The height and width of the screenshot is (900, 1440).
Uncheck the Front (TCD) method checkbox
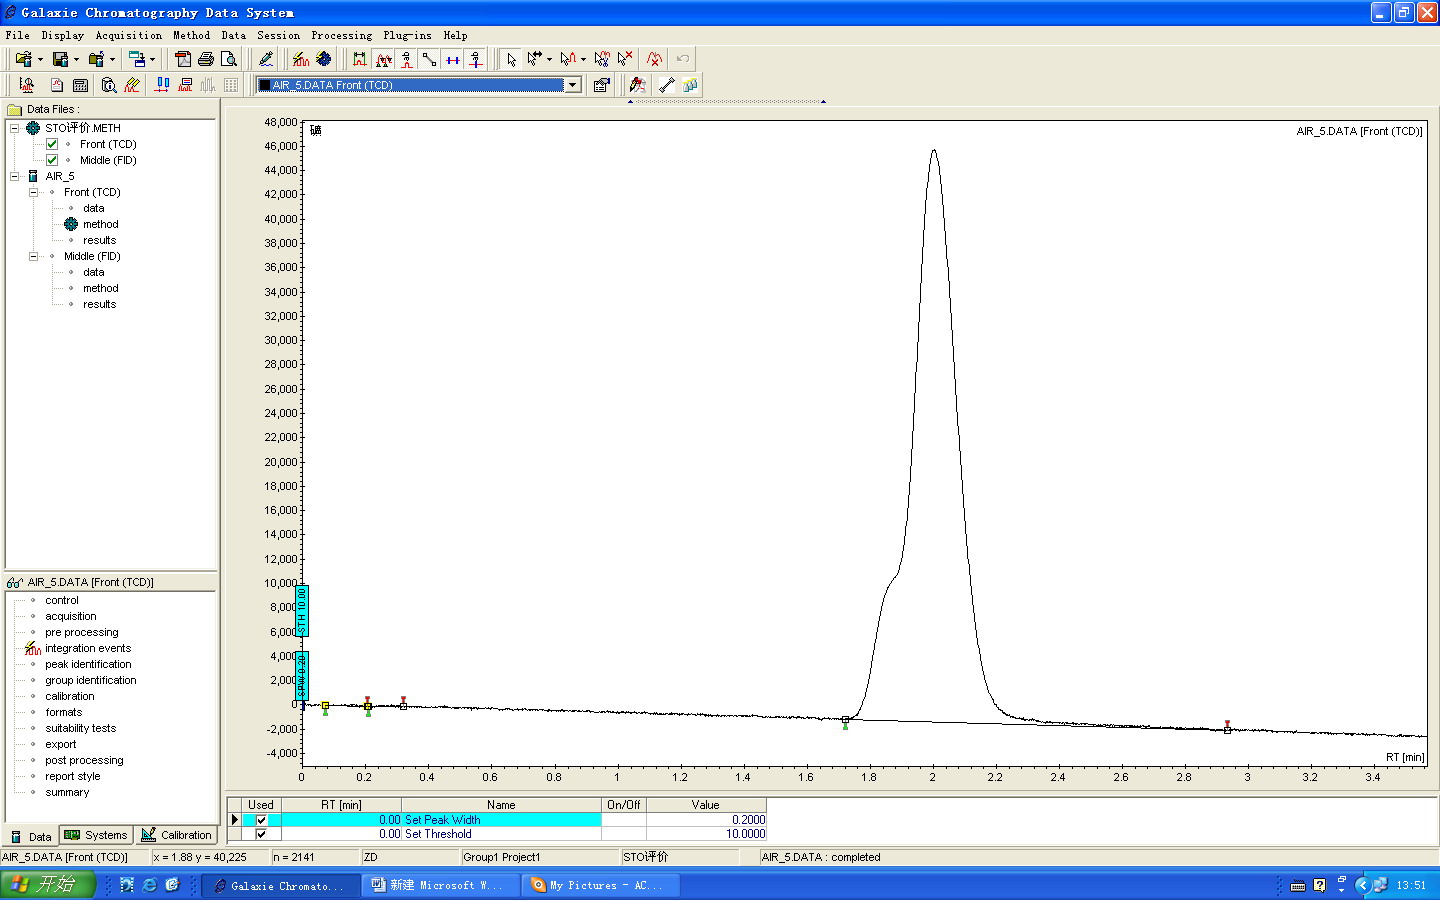tap(52, 144)
